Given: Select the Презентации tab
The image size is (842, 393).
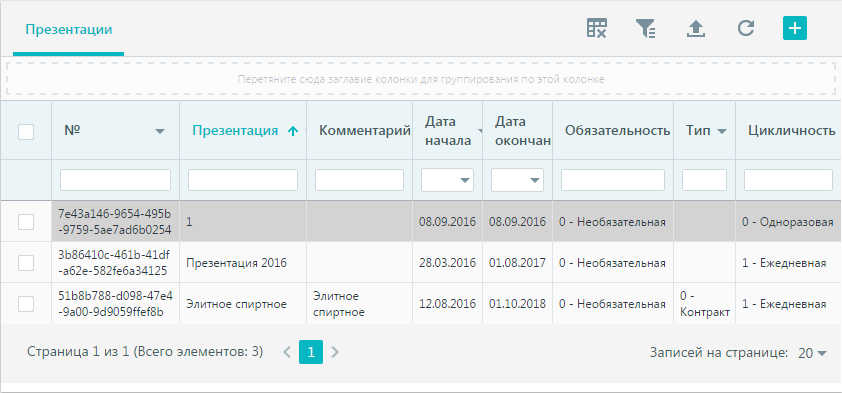Looking at the screenshot, I should pyautogui.click(x=69, y=29).
